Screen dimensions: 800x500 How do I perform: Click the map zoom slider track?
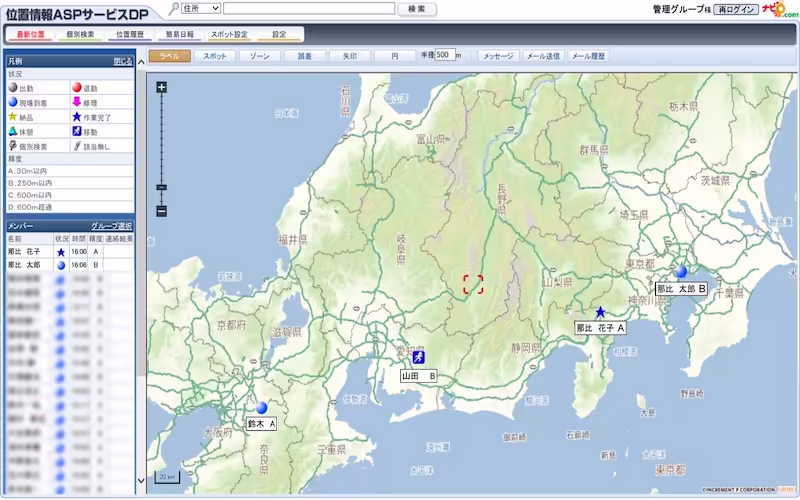162,150
